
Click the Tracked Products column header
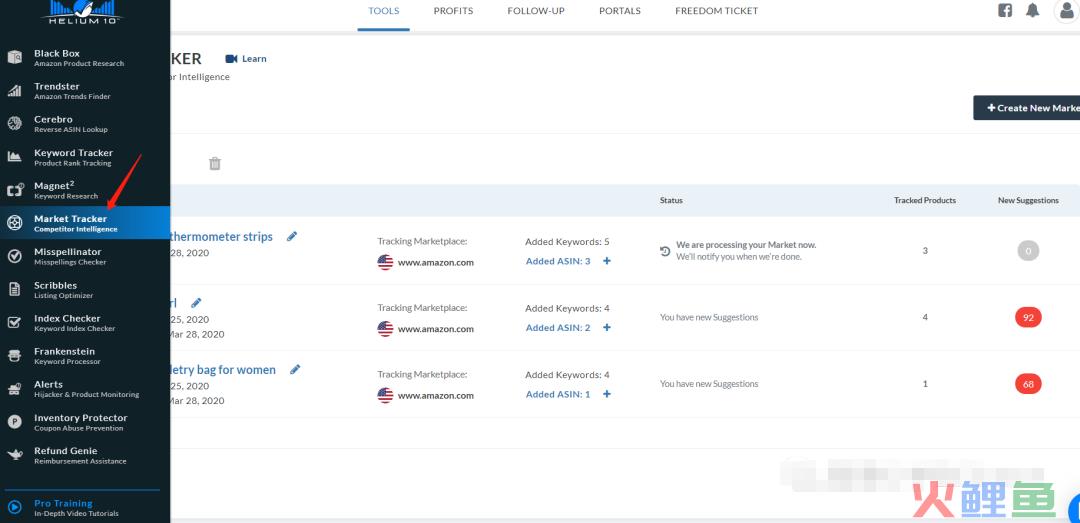click(925, 201)
